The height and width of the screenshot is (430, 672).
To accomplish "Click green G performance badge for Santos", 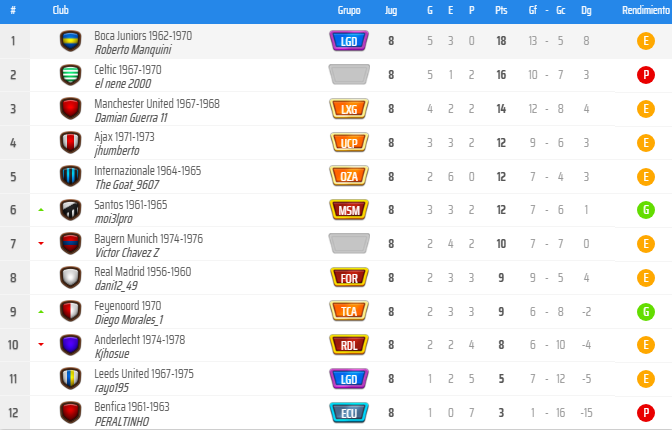I will pos(646,210).
